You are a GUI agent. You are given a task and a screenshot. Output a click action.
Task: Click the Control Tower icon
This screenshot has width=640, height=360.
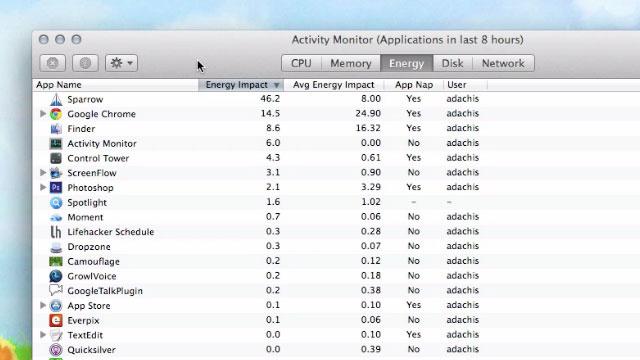click(x=56, y=158)
